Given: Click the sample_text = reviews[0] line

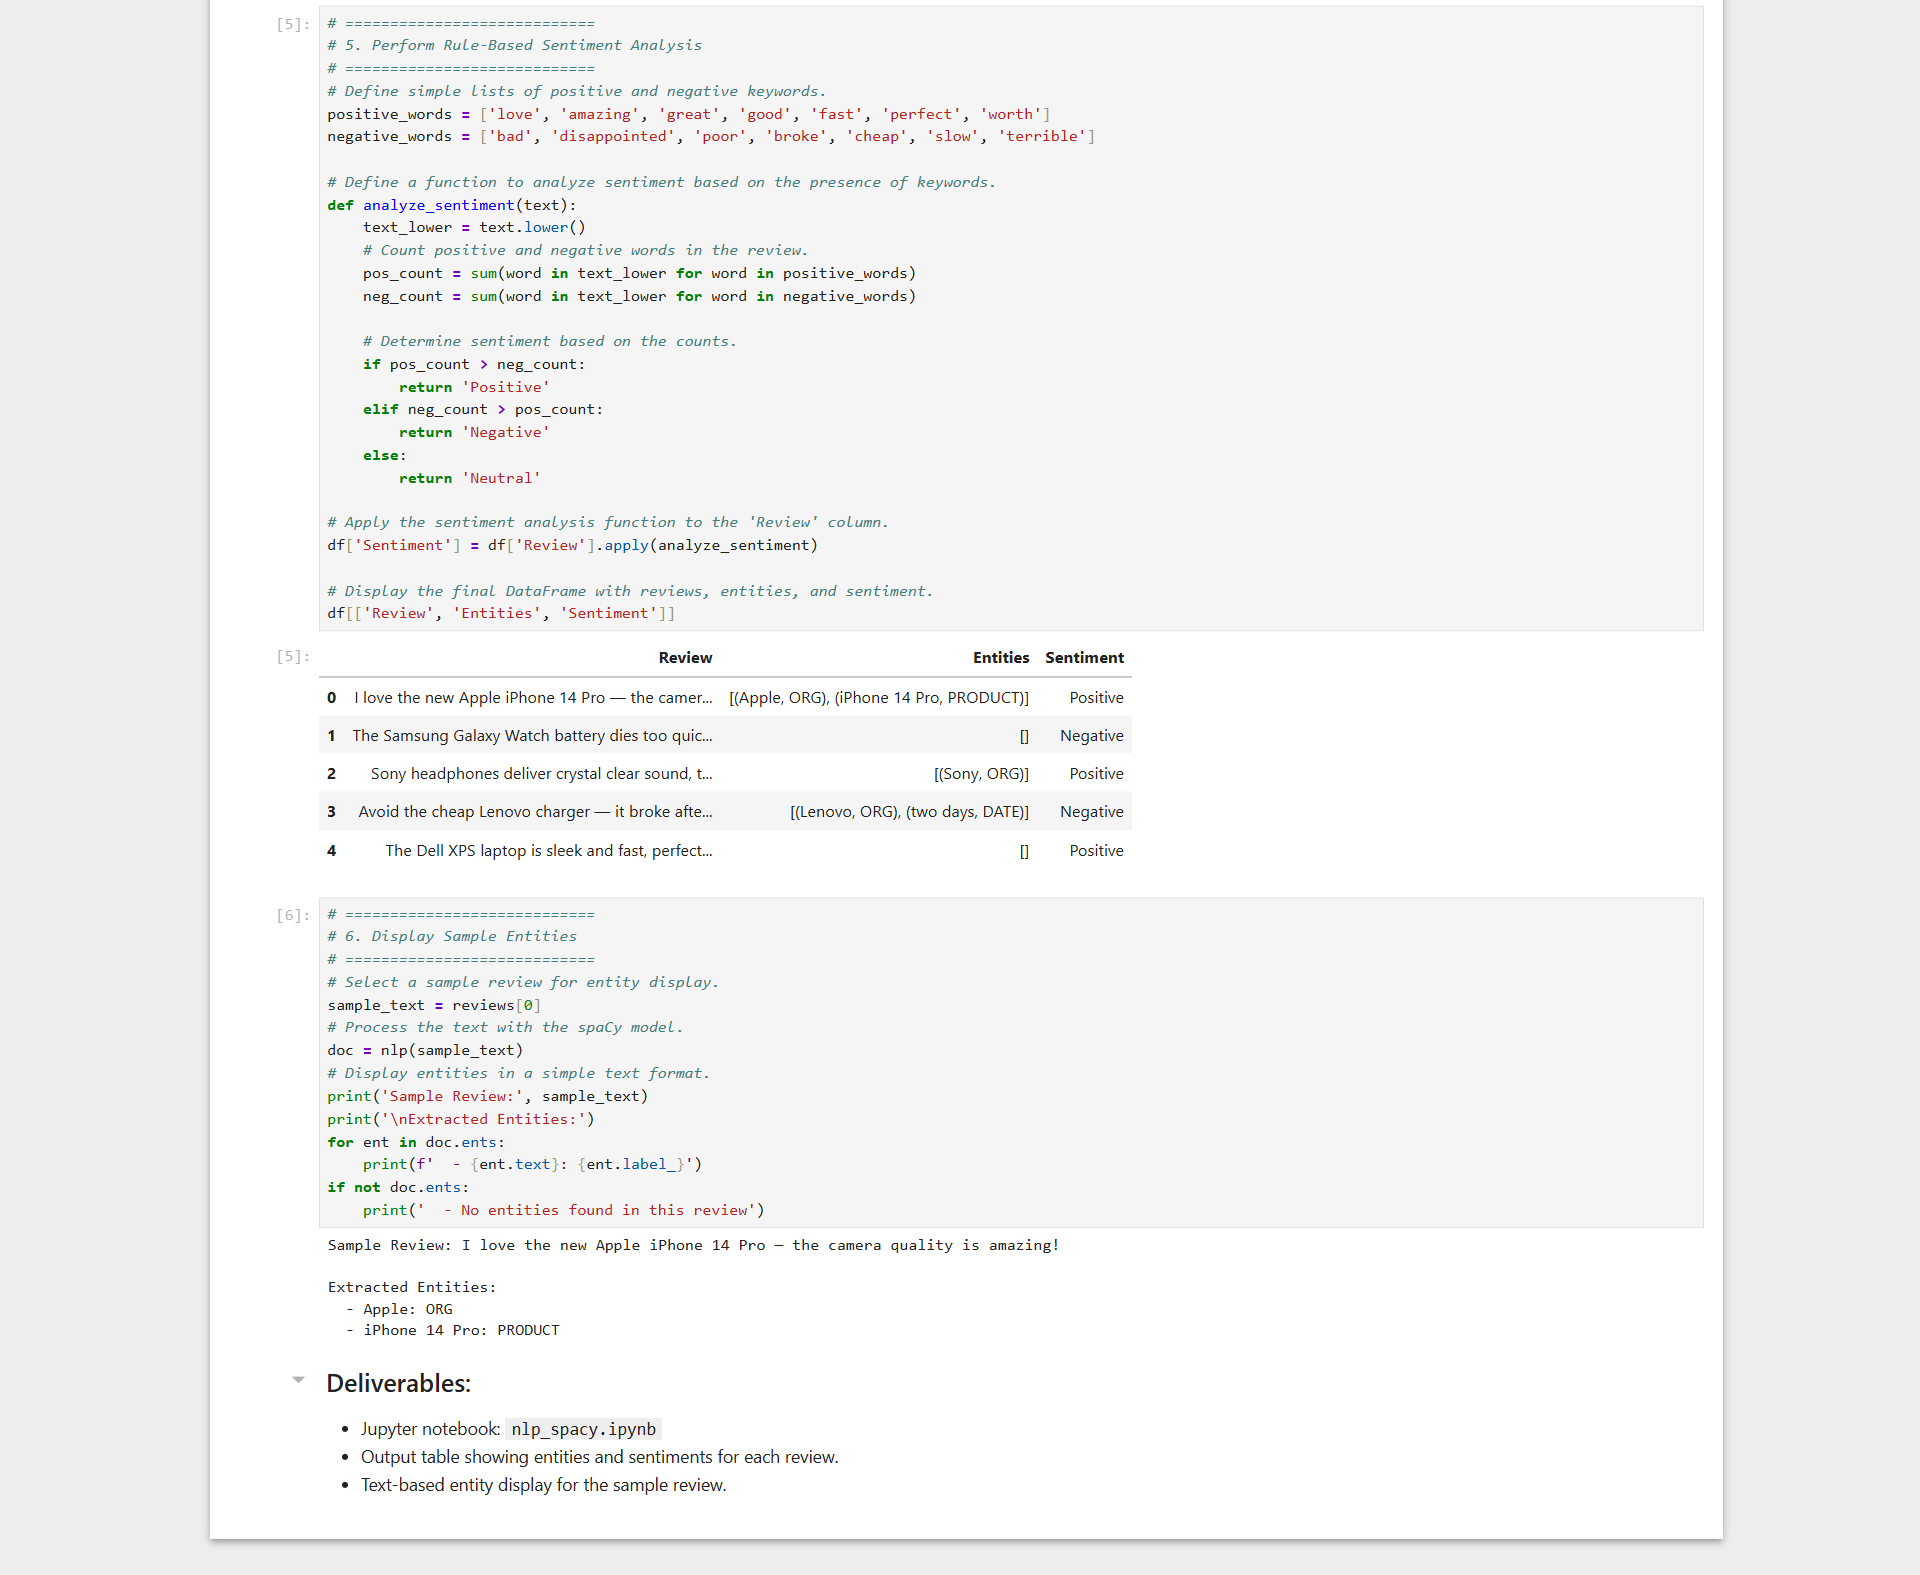Looking at the screenshot, I should (x=434, y=1005).
